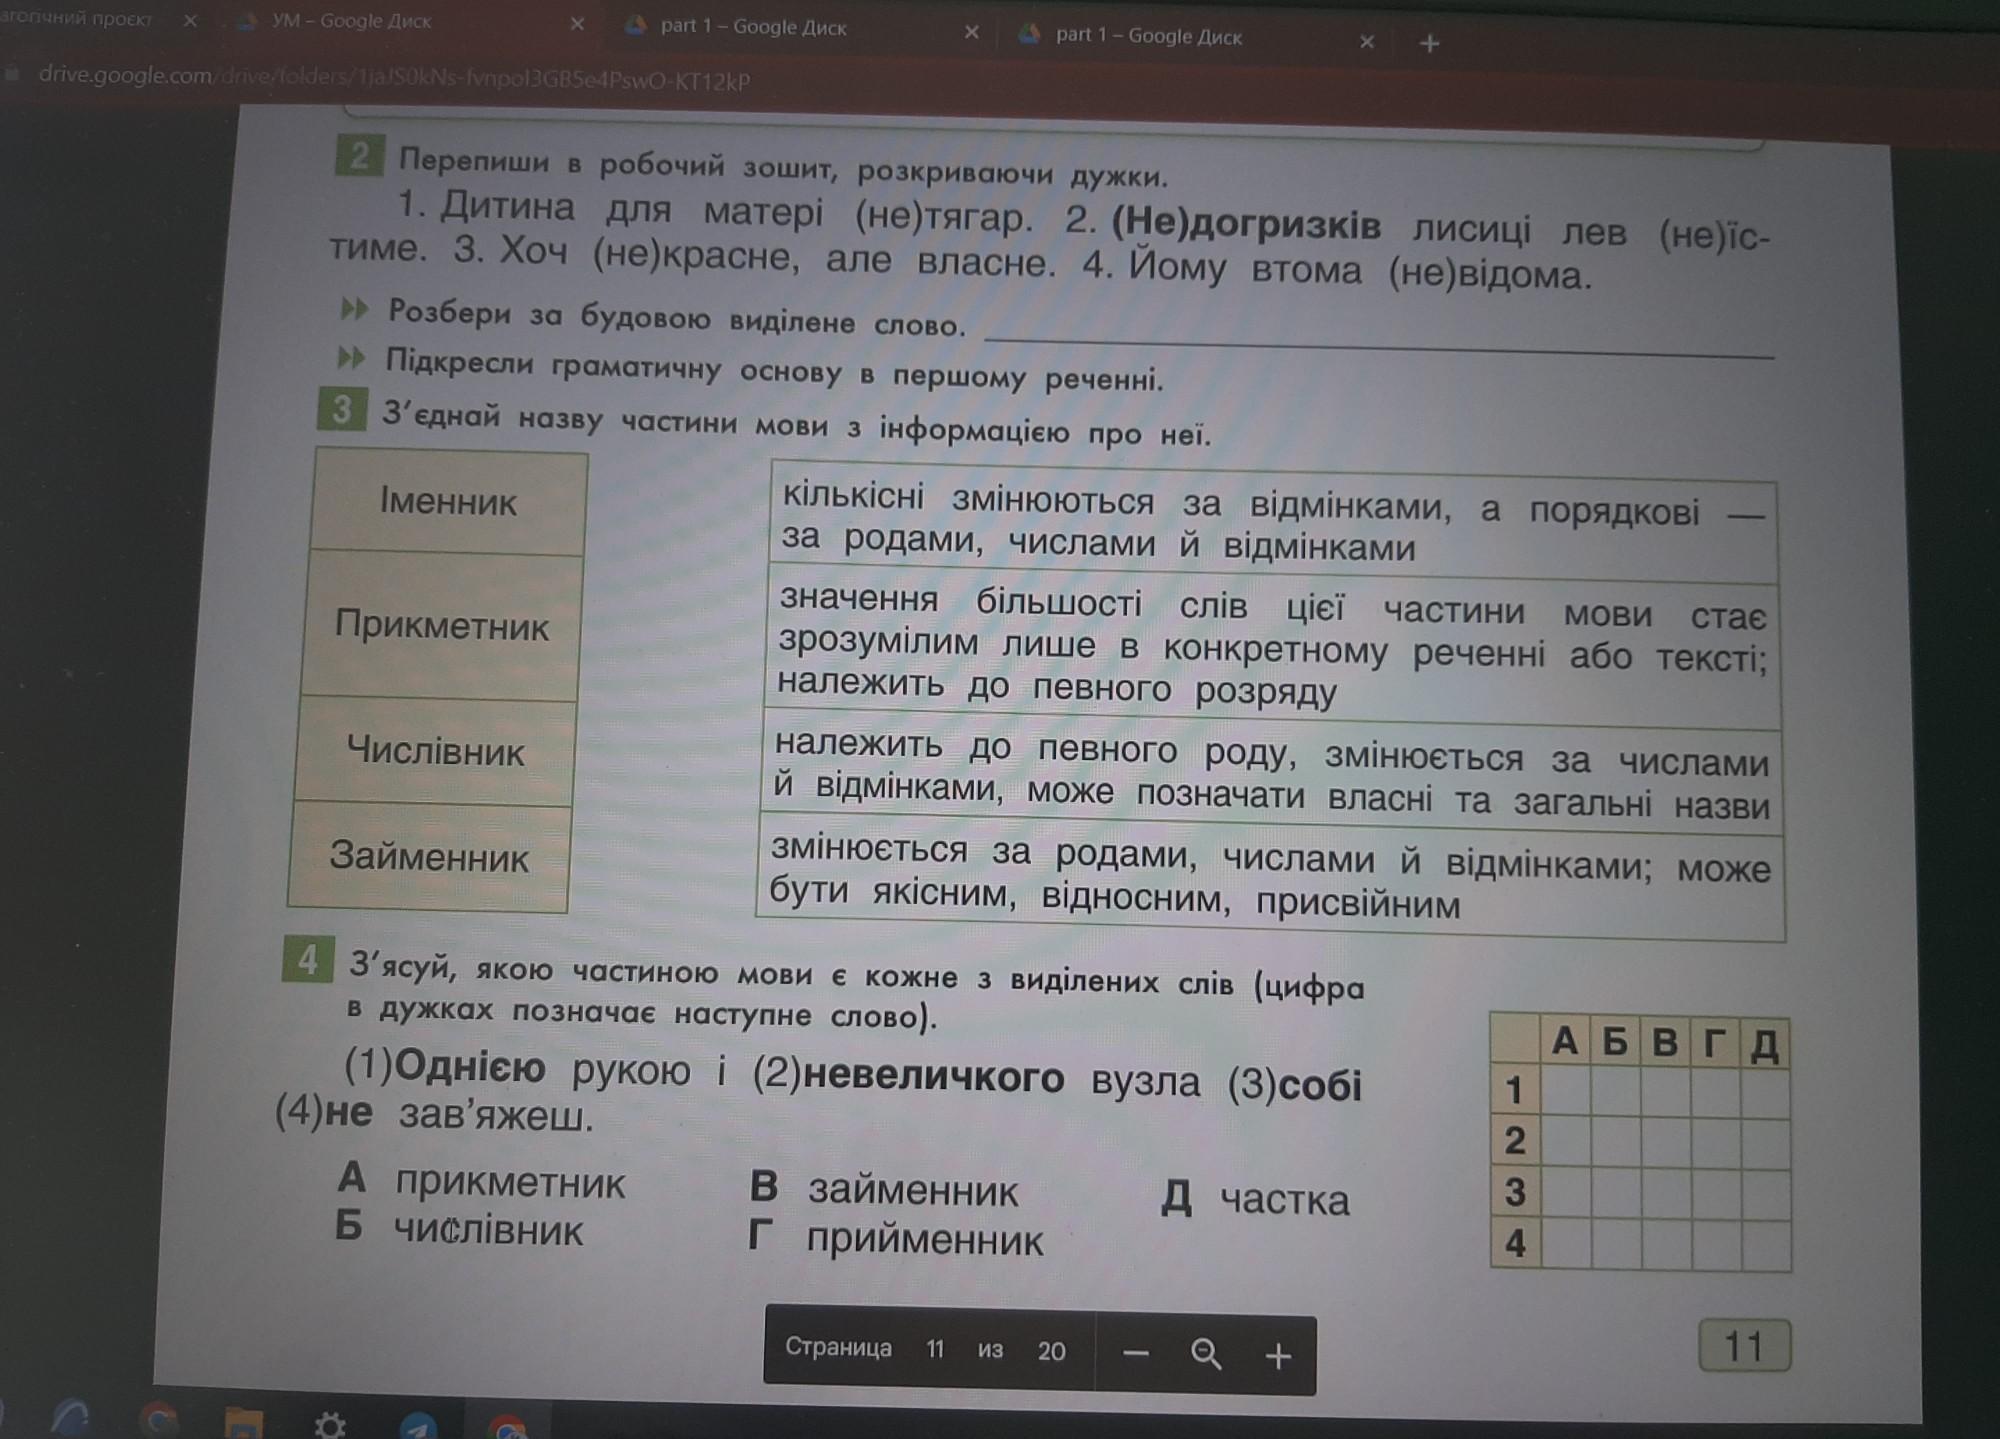Image resolution: width=2000 pixels, height=1439 pixels.
Task: Close the УМ – Google Диск tab
Action: click(x=577, y=24)
